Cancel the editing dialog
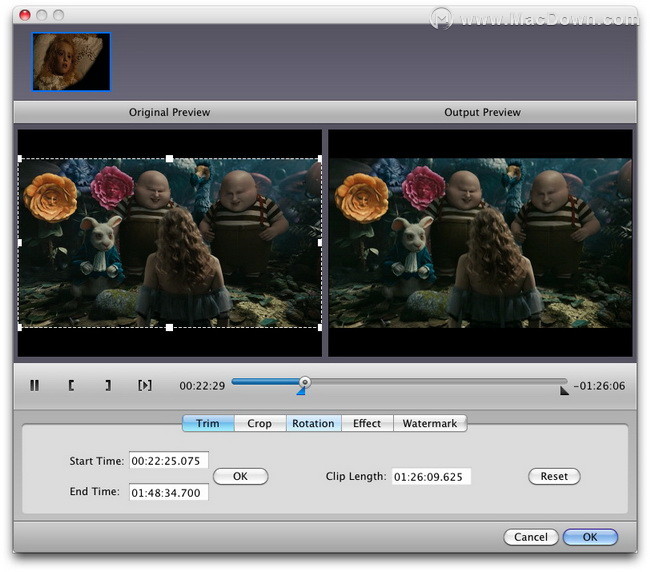The height and width of the screenshot is (572, 650). tap(531, 537)
